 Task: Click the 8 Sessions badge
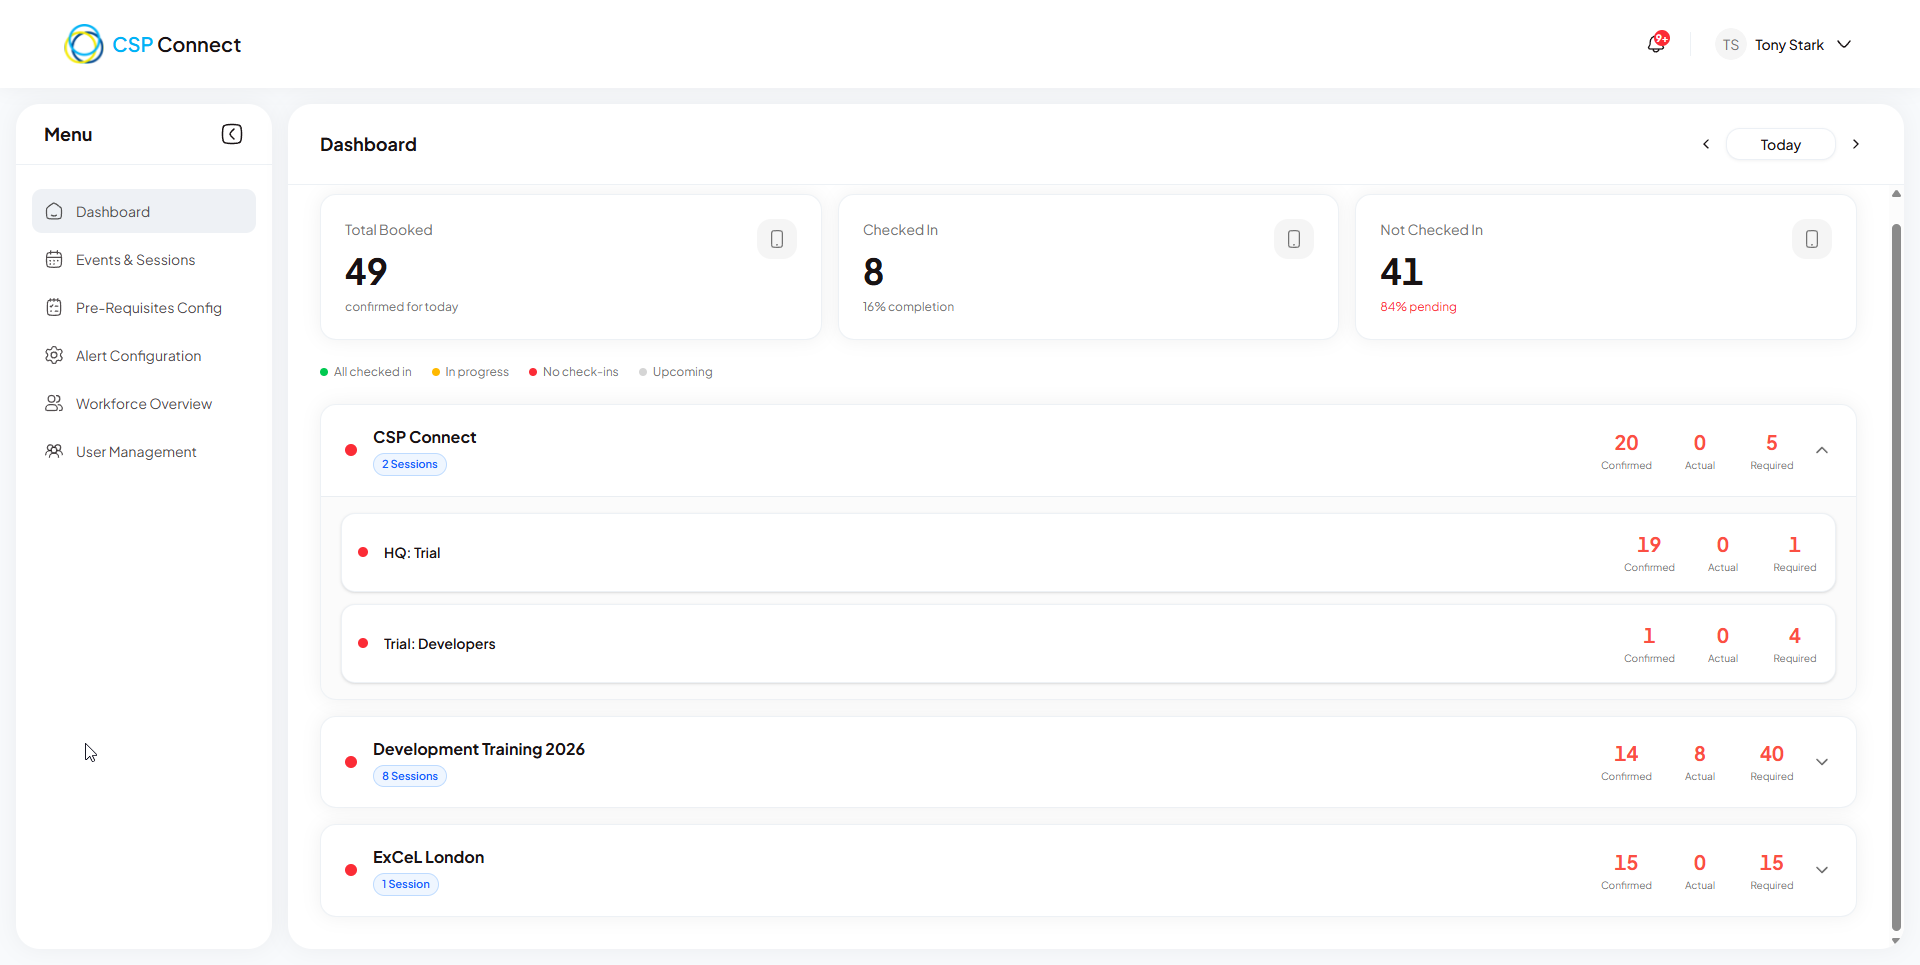410,776
